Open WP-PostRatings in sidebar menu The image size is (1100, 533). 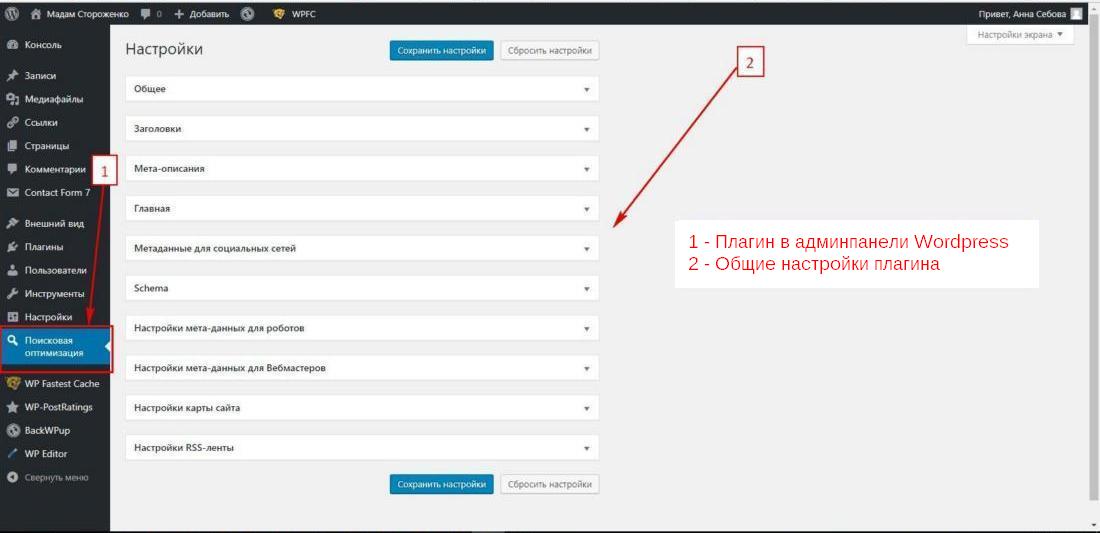[61, 407]
